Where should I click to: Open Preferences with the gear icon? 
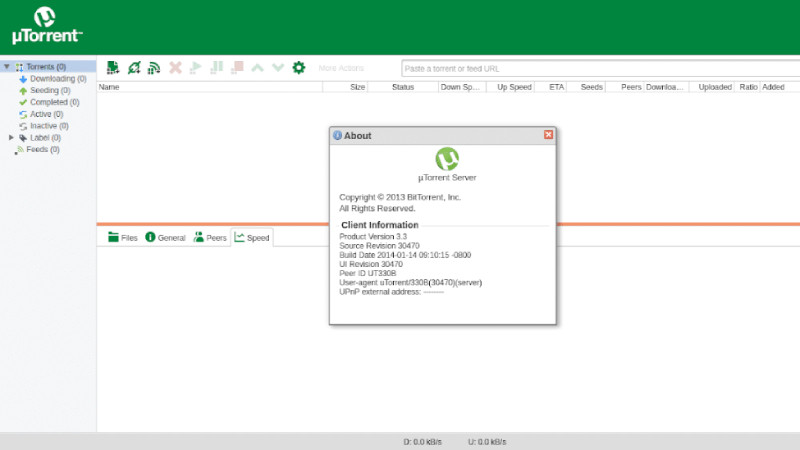(x=298, y=67)
